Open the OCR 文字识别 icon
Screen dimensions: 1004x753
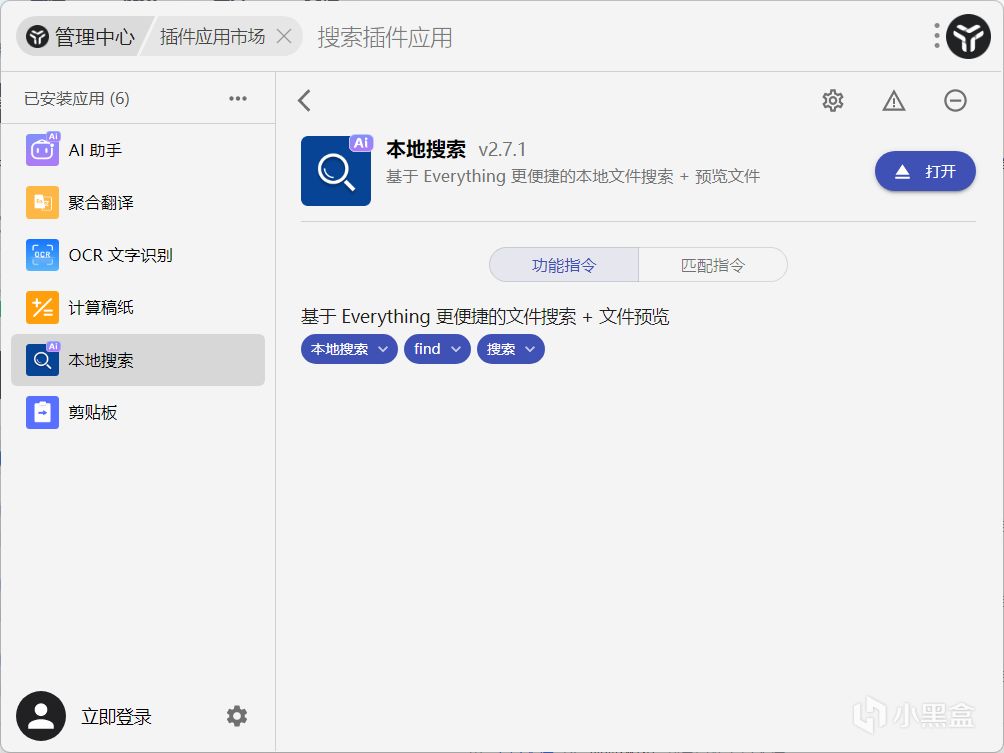[x=42, y=255]
